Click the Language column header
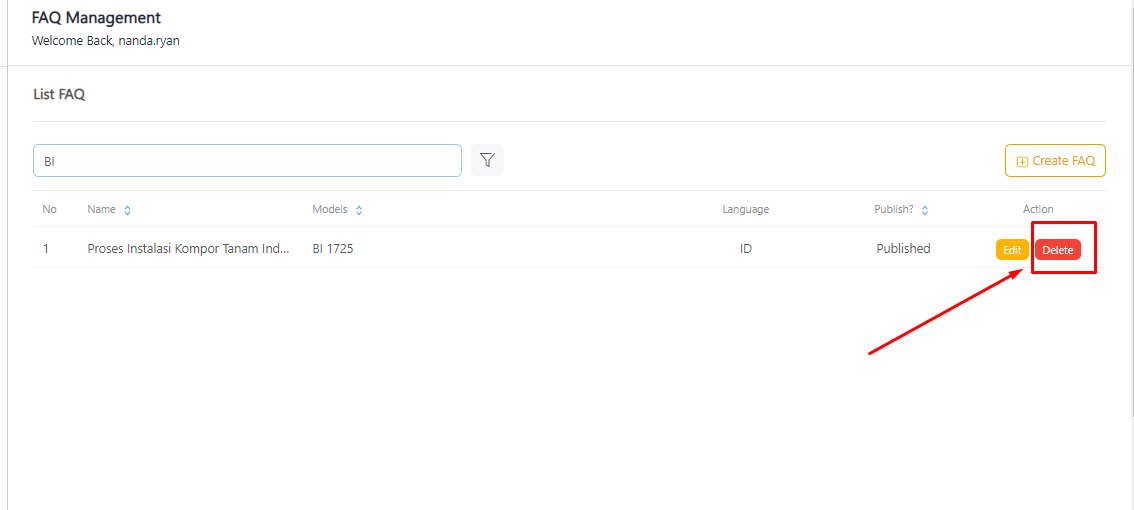This screenshot has height=510, width=1134. tap(745, 209)
